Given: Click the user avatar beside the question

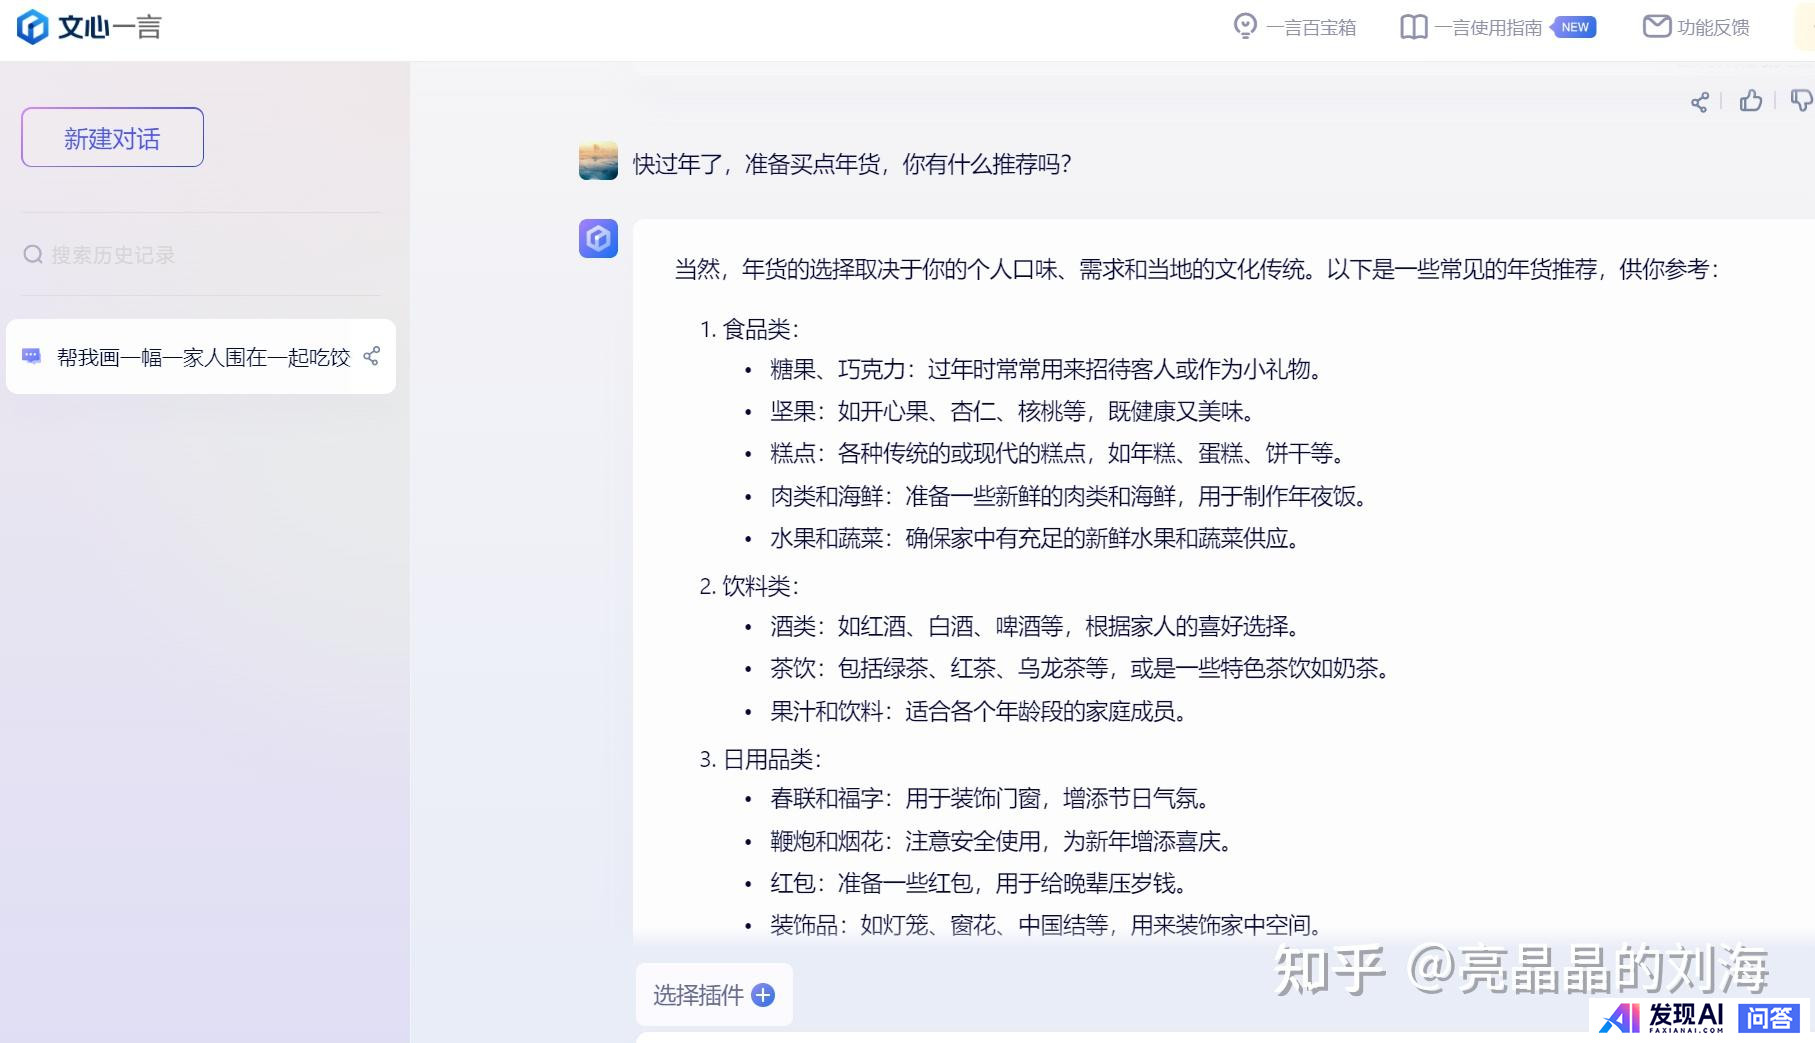Looking at the screenshot, I should pyautogui.click(x=598, y=161).
